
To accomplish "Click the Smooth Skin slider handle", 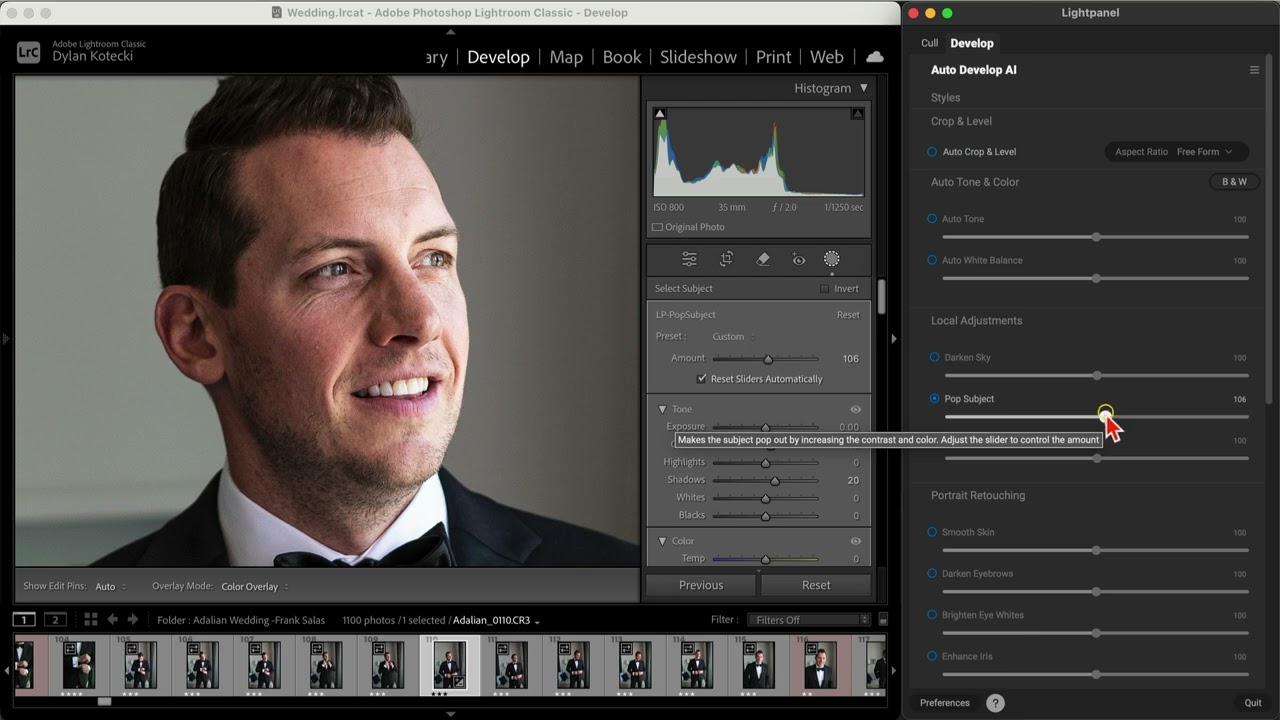I will (x=1096, y=550).
